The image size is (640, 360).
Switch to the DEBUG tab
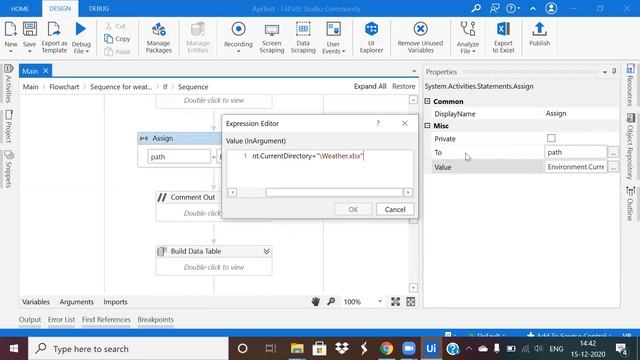(99, 8)
